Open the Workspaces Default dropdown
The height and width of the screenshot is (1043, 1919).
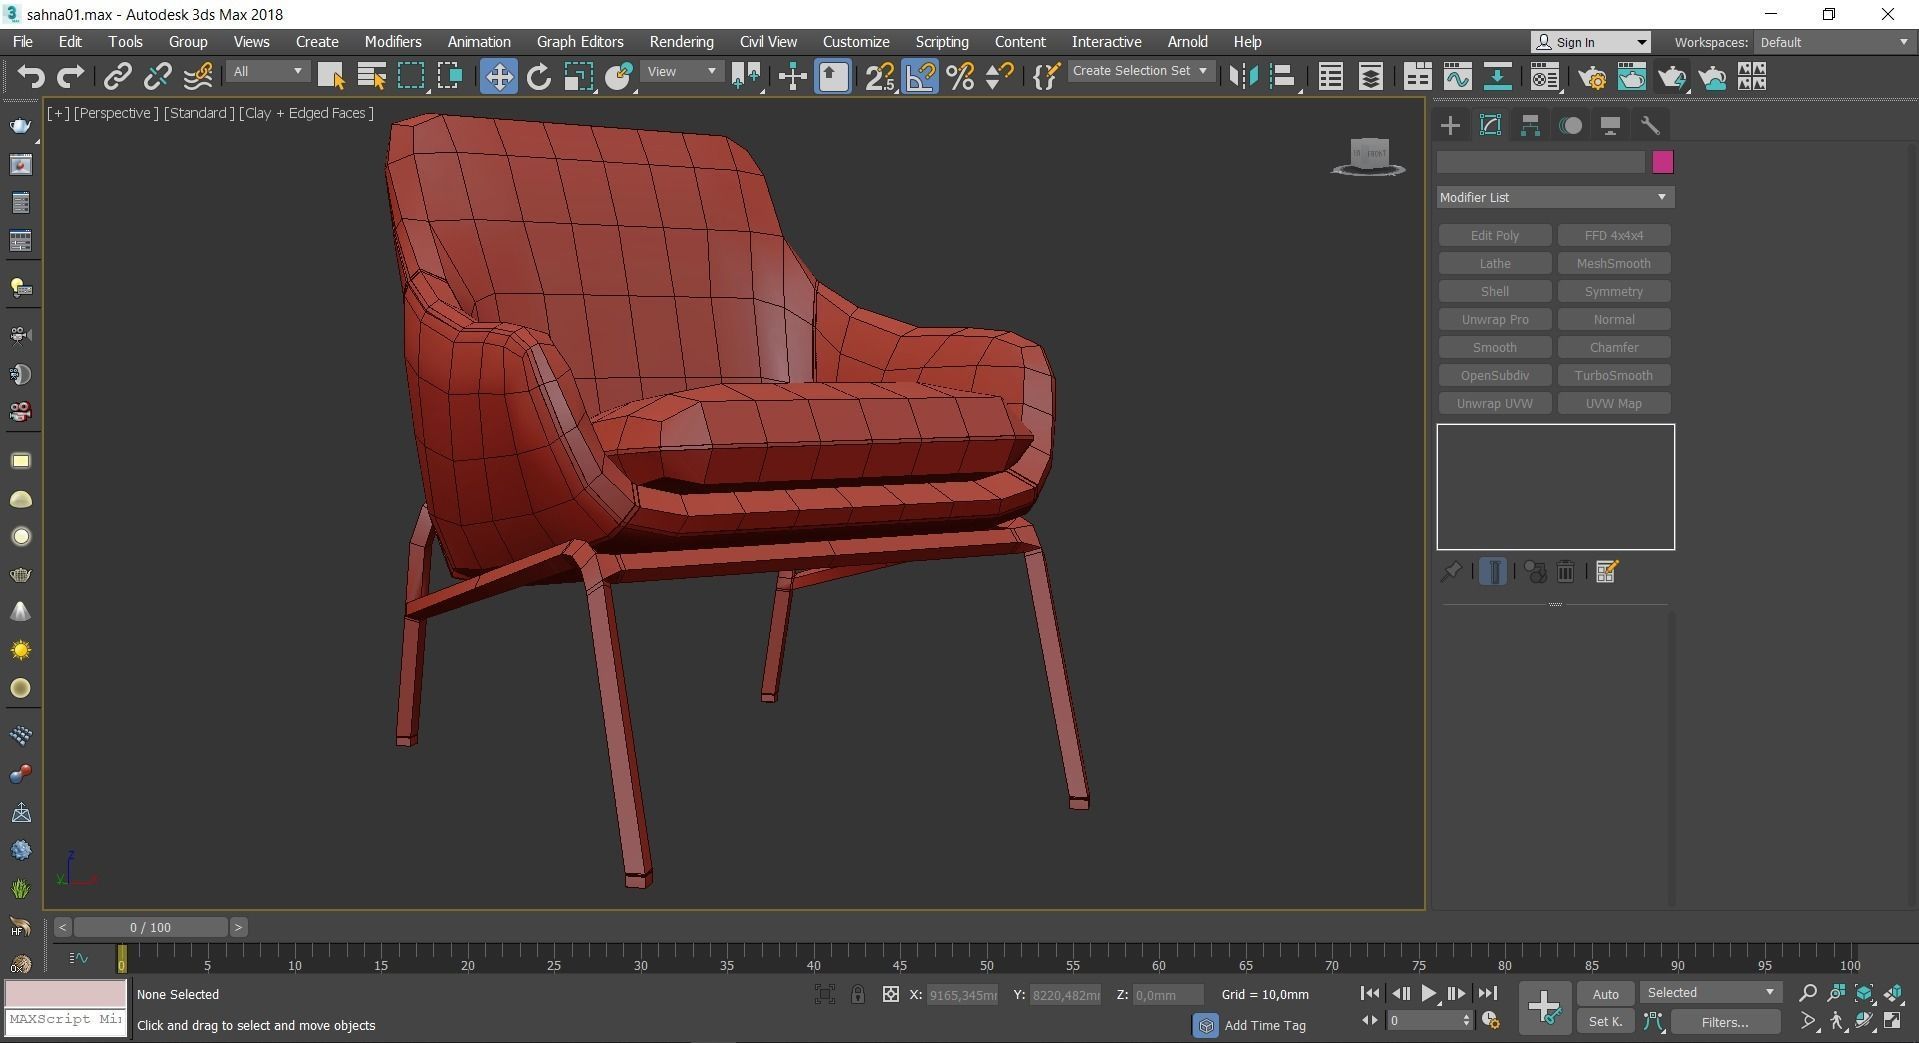point(1834,42)
